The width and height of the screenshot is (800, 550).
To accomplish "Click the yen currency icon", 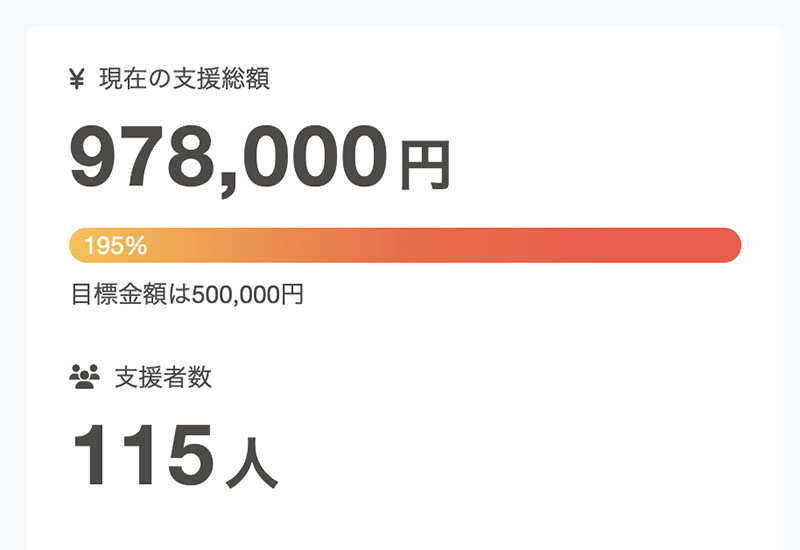I will coord(77,80).
